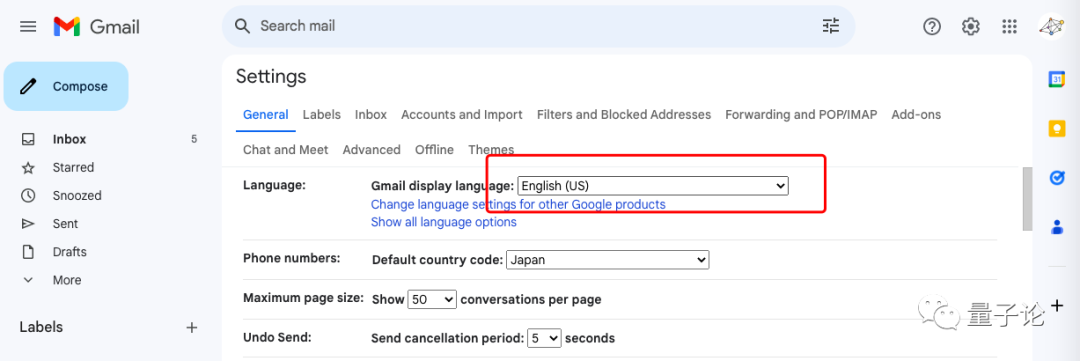Click the Starred star icon
Screen dimensions: 1080x361
pos(28,167)
